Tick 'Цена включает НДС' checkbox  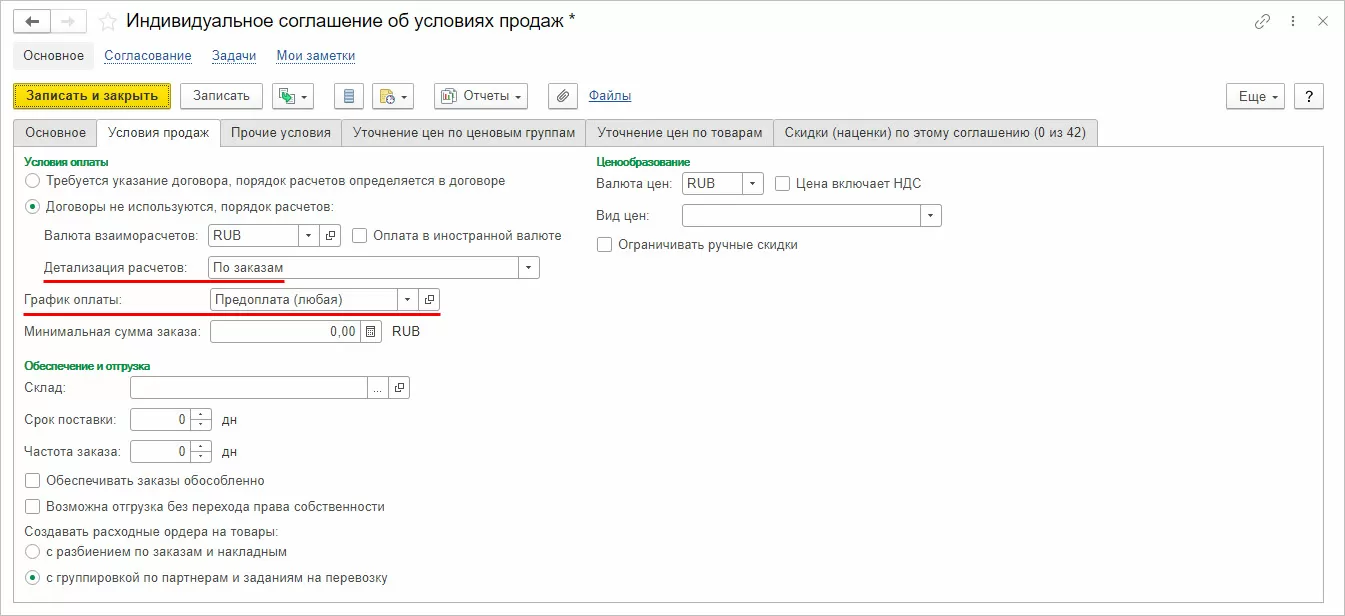783,184
